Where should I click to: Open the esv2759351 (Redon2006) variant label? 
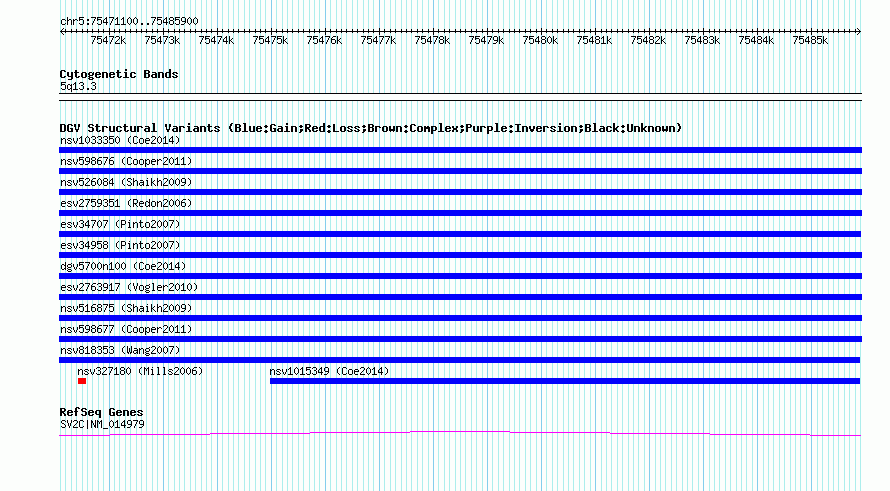coord(126,203)
